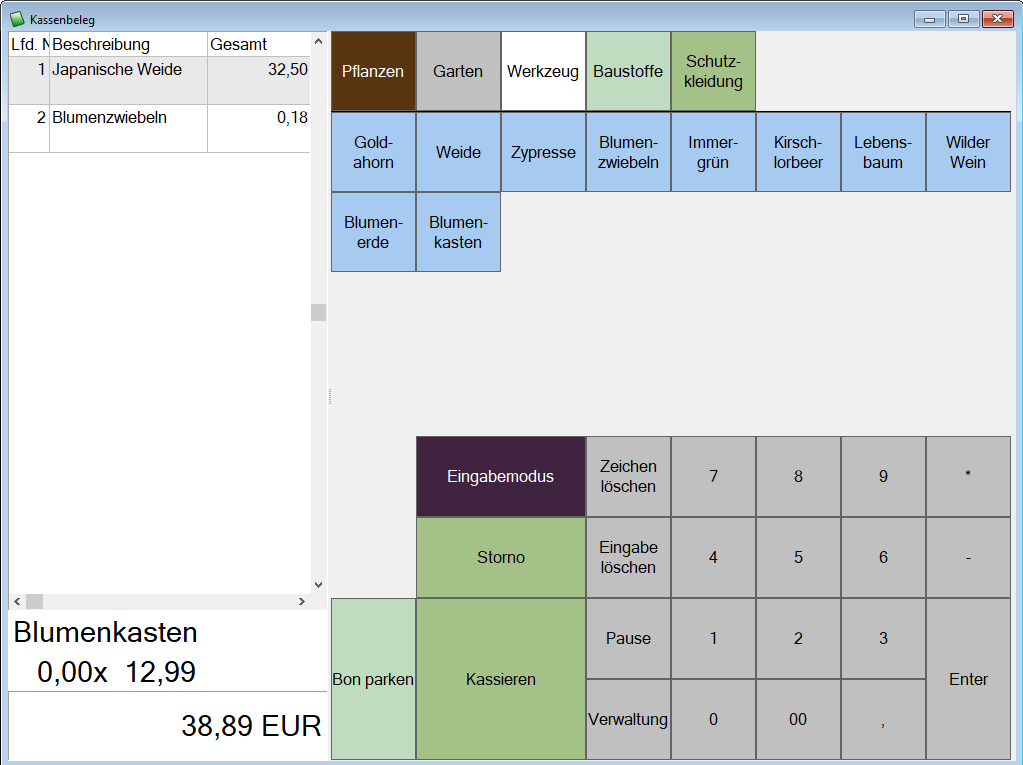The image size is (1023, 765).
Task: Park the receipt with Bon parken
Action: (x=373, y=679)
